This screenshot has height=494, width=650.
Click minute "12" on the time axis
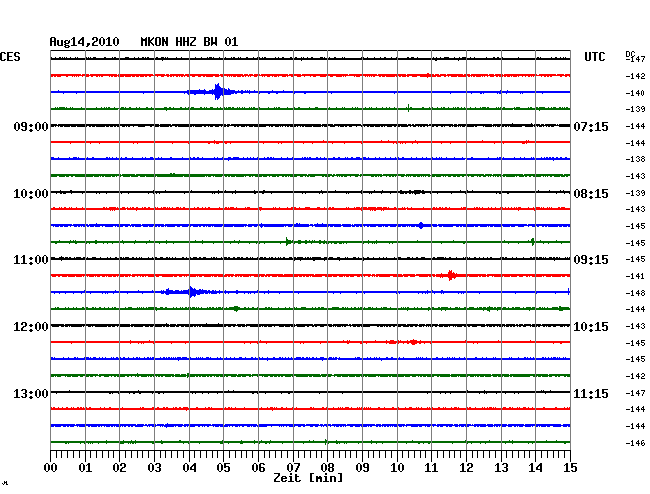pyautogui.click(x=466, y=467)
